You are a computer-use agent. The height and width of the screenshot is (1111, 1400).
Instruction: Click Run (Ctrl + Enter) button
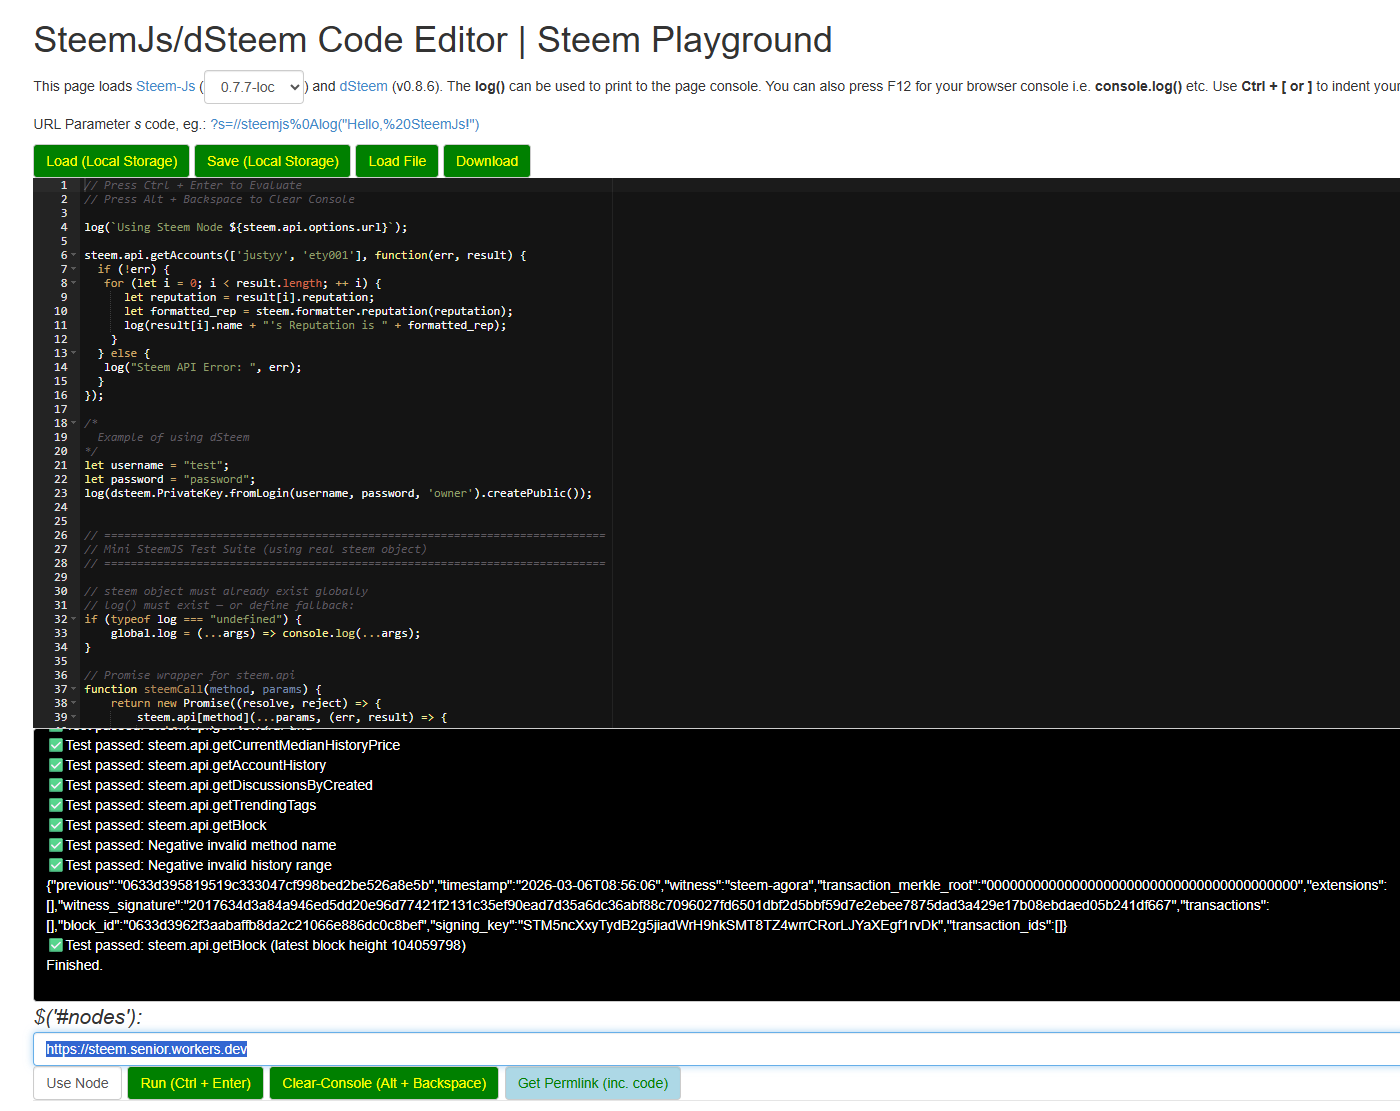pyautogui.click(x=196, y=1083)
